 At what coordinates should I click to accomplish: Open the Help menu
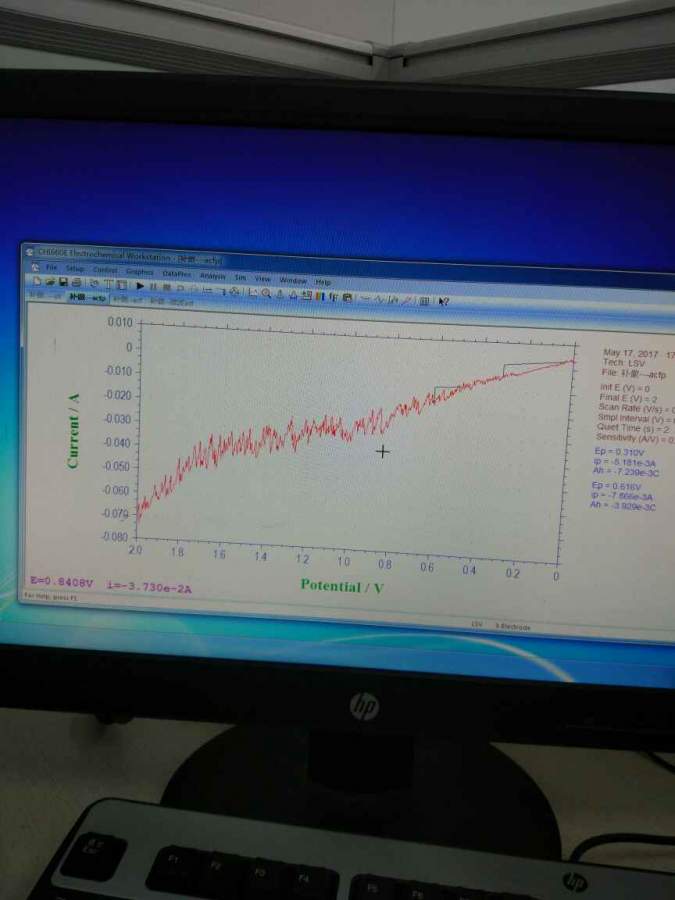pyautogui.click(x=323, y=282)
